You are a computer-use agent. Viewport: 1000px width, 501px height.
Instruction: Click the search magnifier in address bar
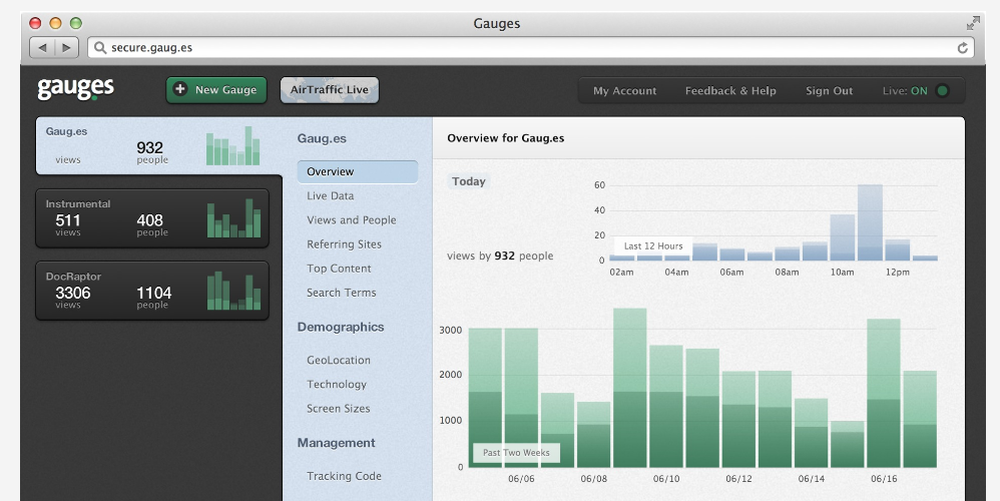99,47
